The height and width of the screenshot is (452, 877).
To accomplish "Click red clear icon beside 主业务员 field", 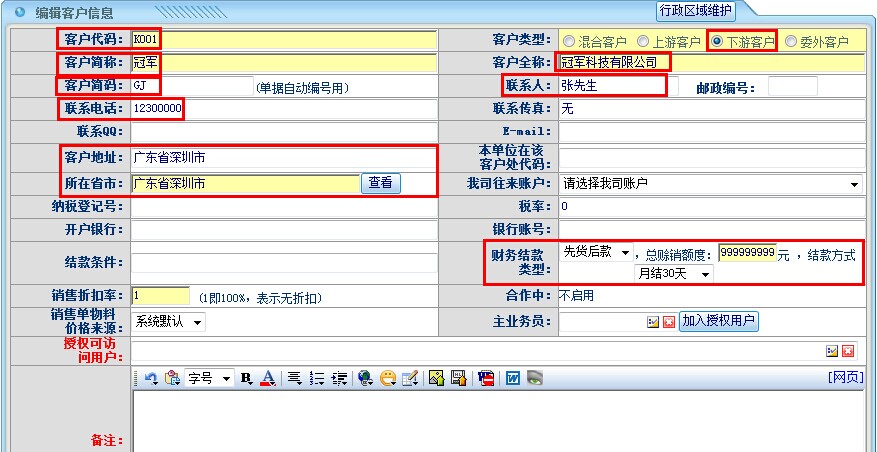I will point(669,322).
